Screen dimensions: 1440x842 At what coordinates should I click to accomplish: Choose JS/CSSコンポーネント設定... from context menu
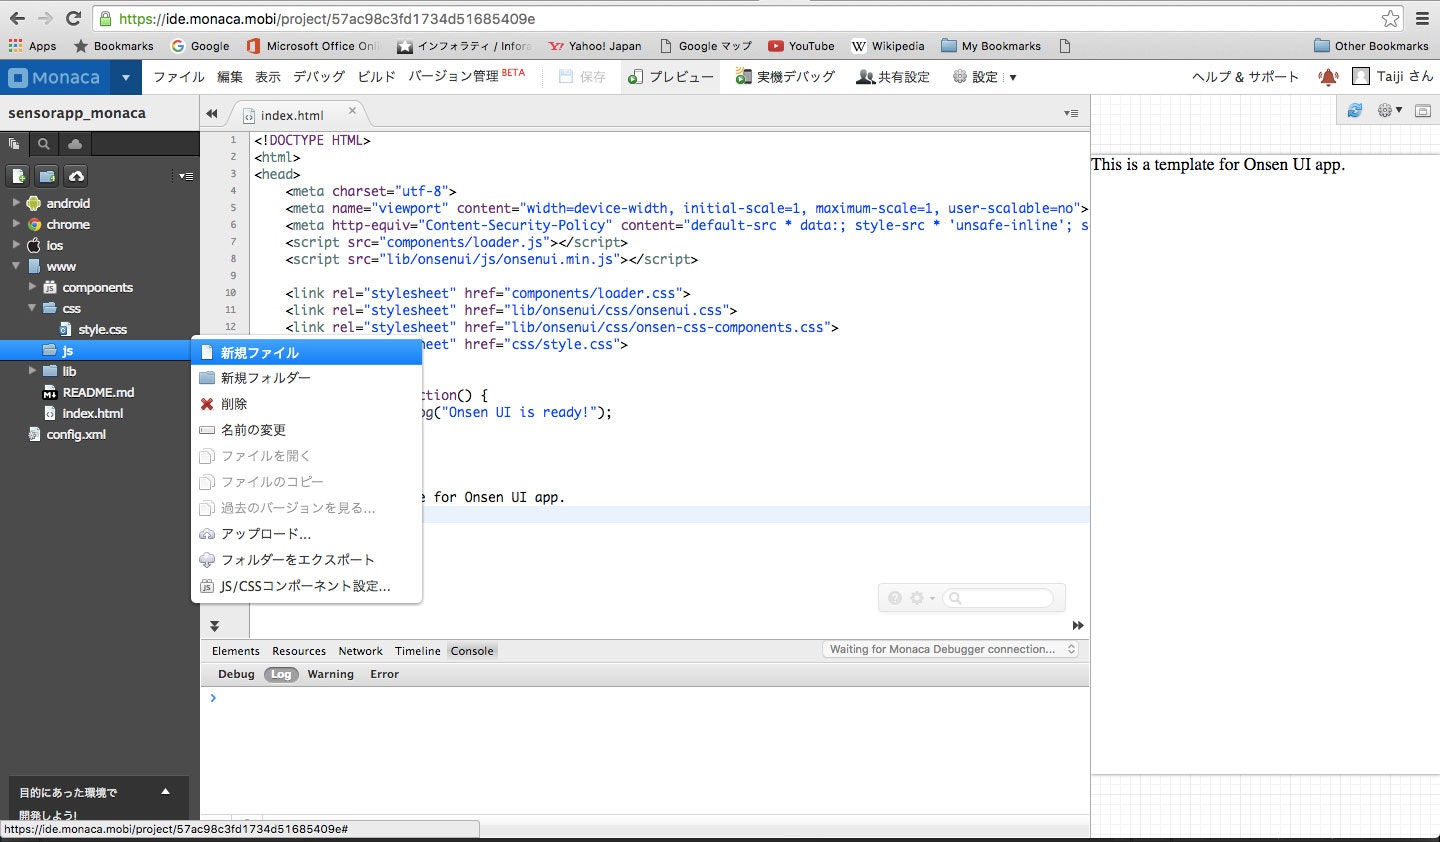307,586
